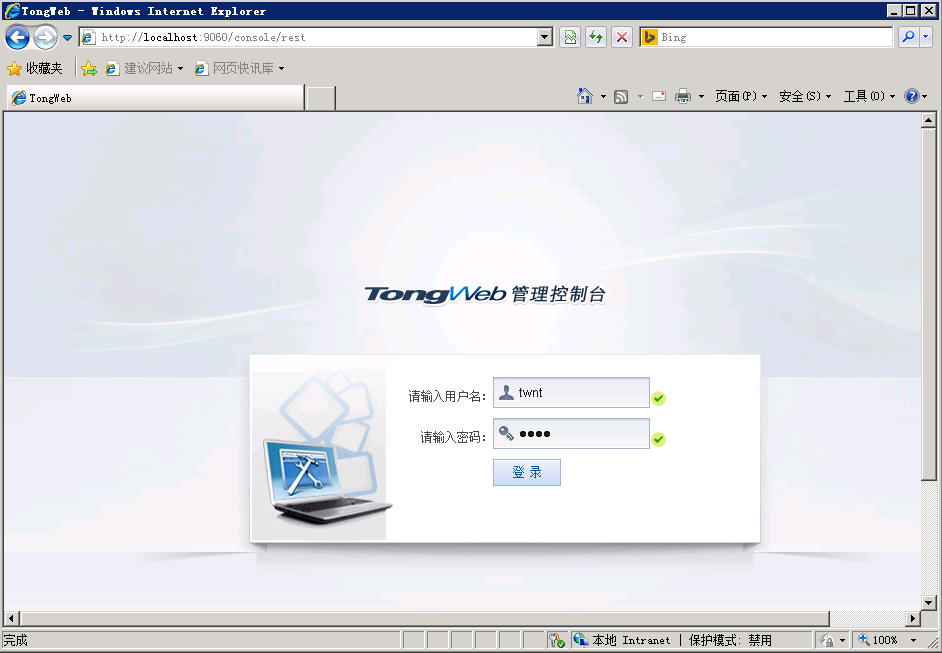Open the search provider dropdown arrow
This screenshot has width=942, height=653.
925,37
